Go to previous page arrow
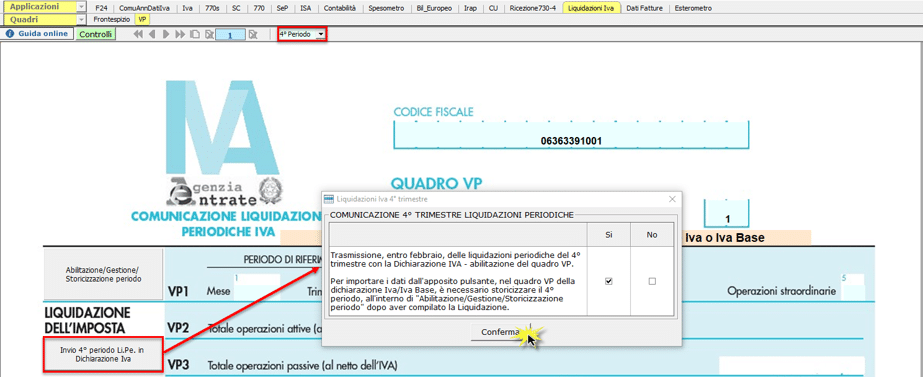This screenshot has height=377, width=923. pyautogui.click(x=152, y=35)
